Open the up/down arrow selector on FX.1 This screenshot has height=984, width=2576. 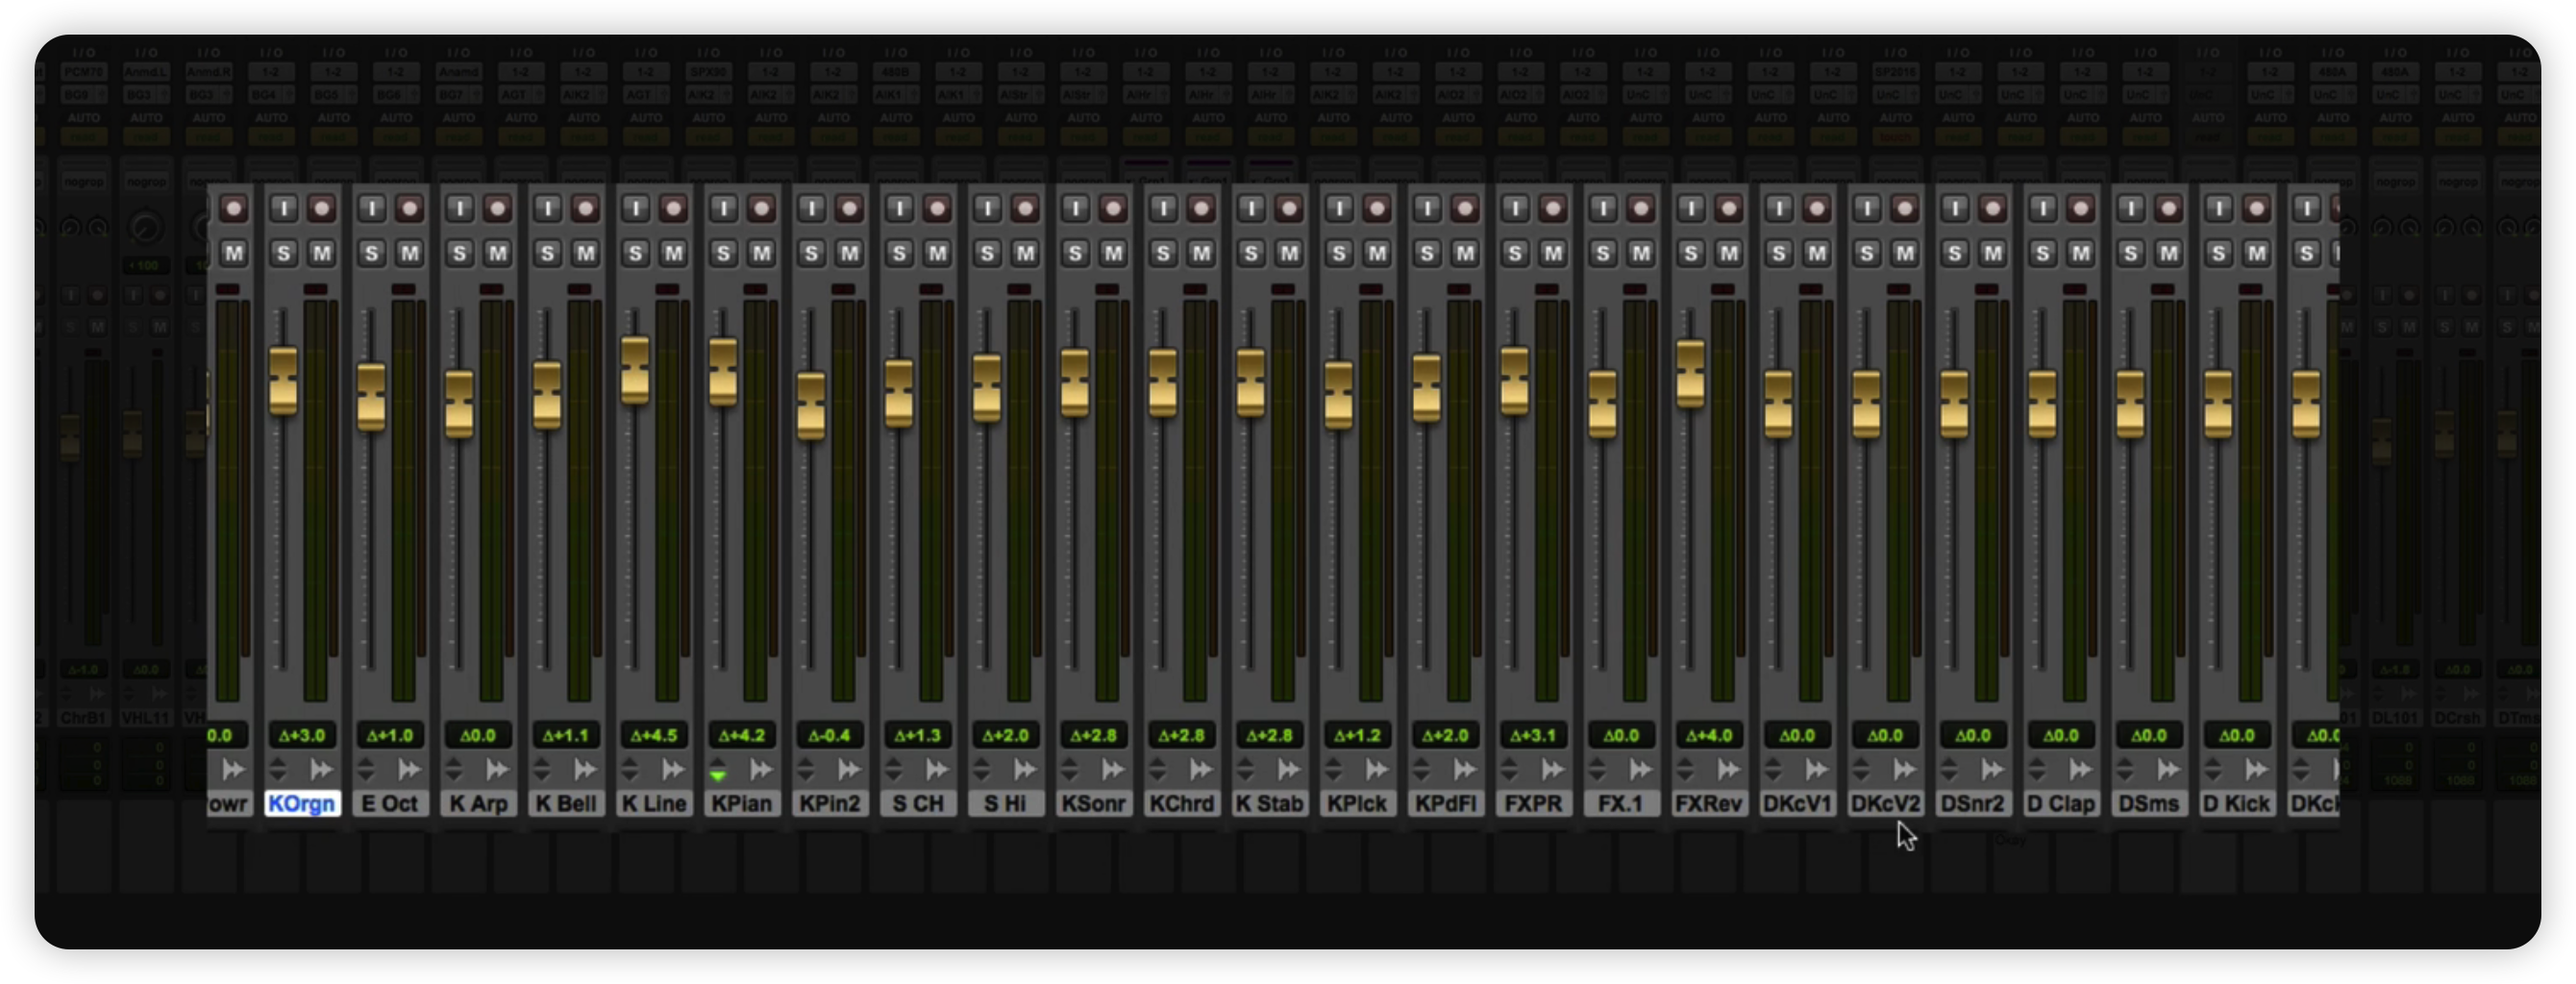1598,769
